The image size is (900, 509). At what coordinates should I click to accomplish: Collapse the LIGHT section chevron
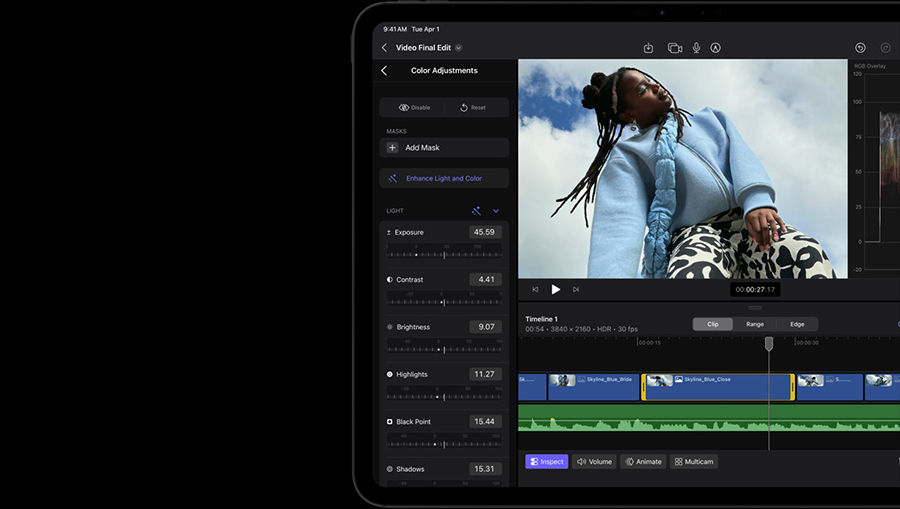click(496, 211)
